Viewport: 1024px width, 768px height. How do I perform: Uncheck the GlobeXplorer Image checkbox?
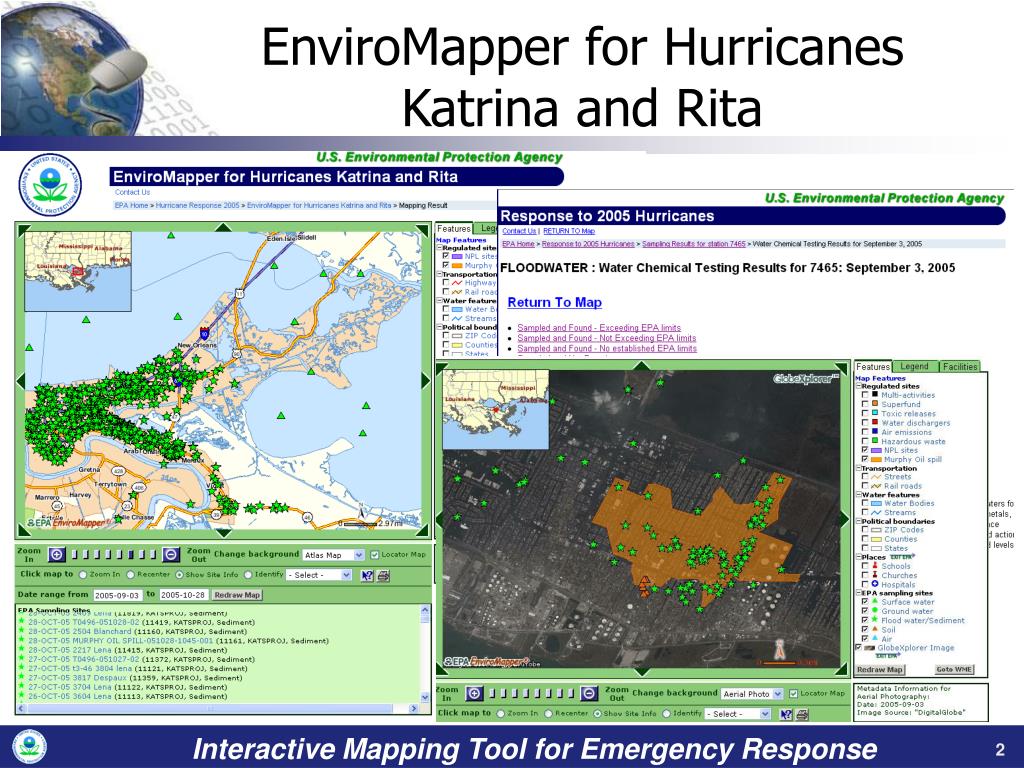[859, 648]
